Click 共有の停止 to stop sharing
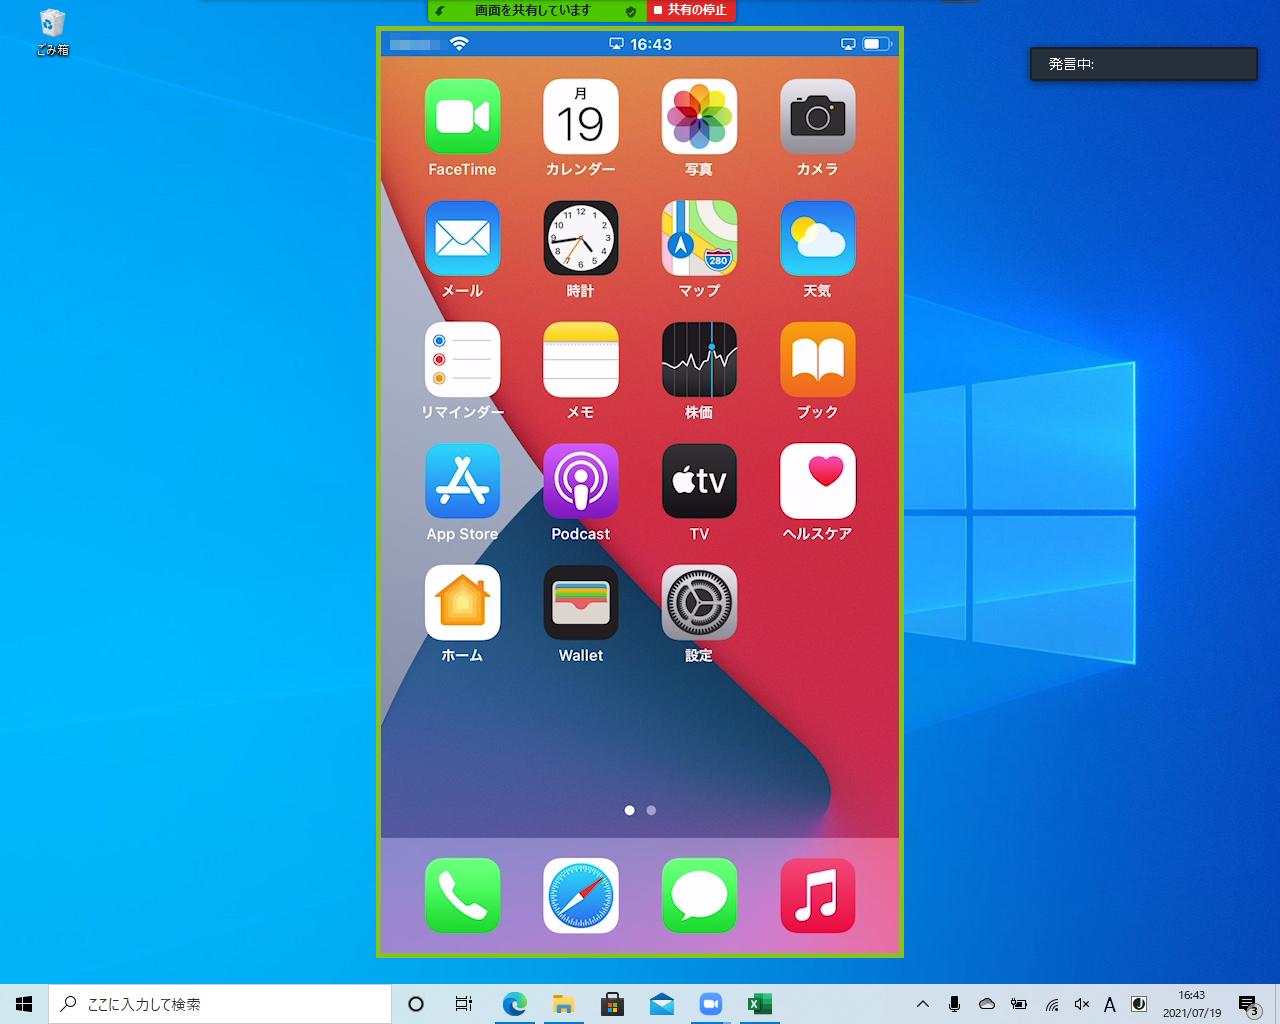Viewport: 1280px width, 1024px height. 691,10
